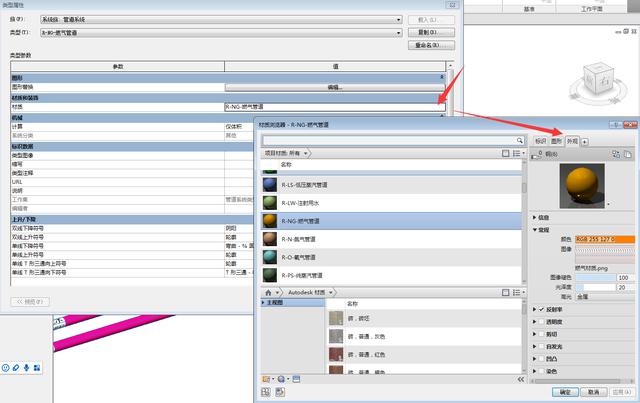This screenshot has width=640, height=403.
Task: Click the 复制 button in type properties
Action: 422,32
